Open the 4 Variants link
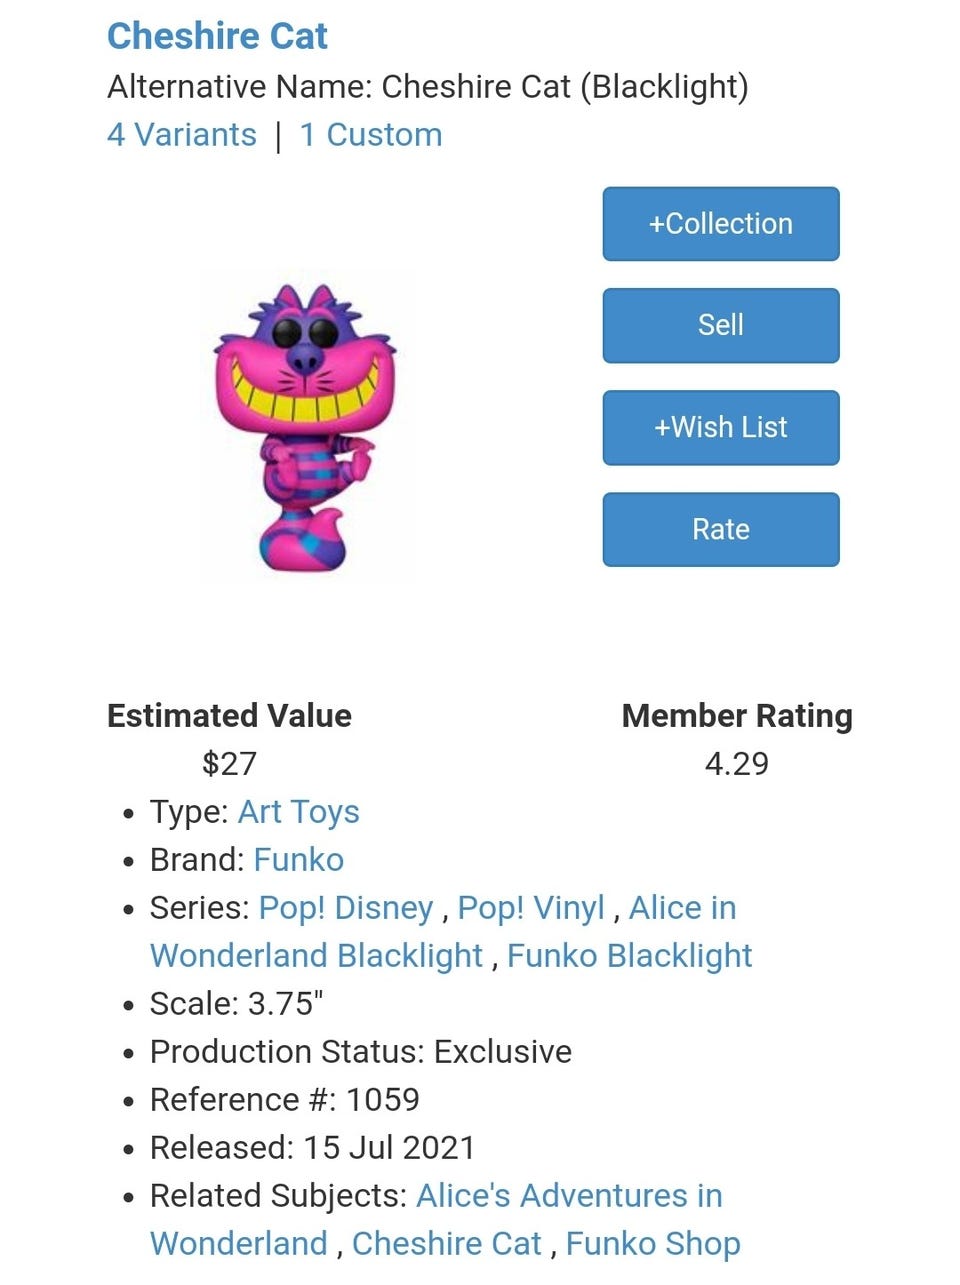Viewport: 960px width, 1285px height. click(181, 135)
